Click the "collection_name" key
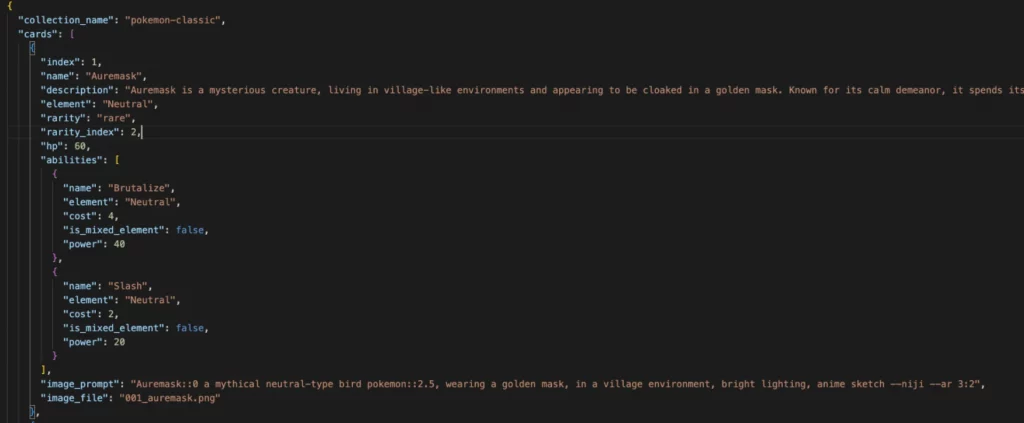The width and height of the screenshot is (1024, 423). 66,20
